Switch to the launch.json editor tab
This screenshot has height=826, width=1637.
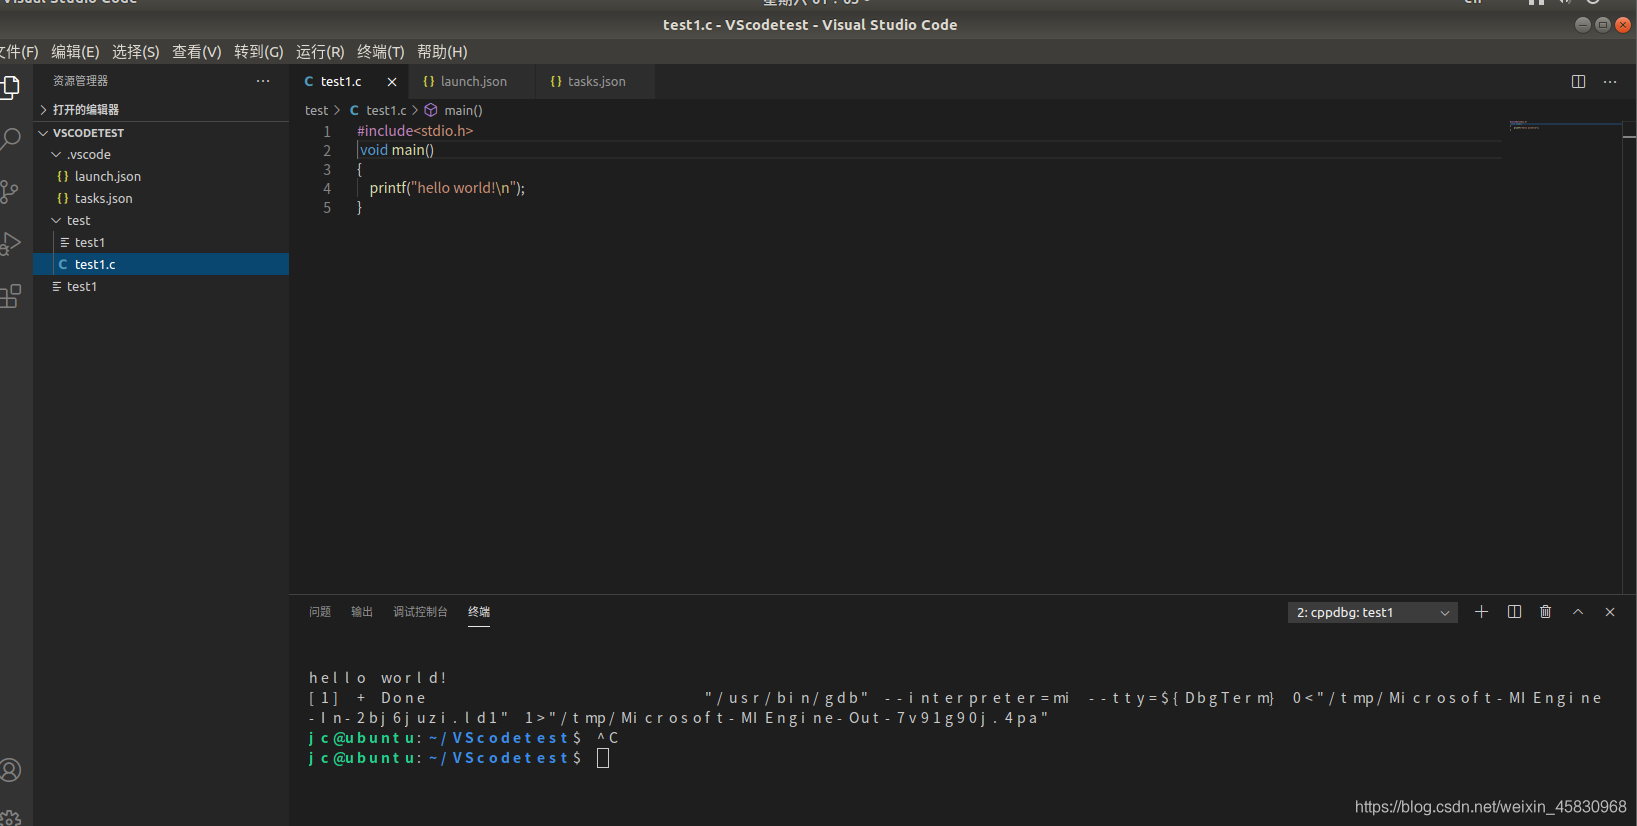[x=473, y=82]
